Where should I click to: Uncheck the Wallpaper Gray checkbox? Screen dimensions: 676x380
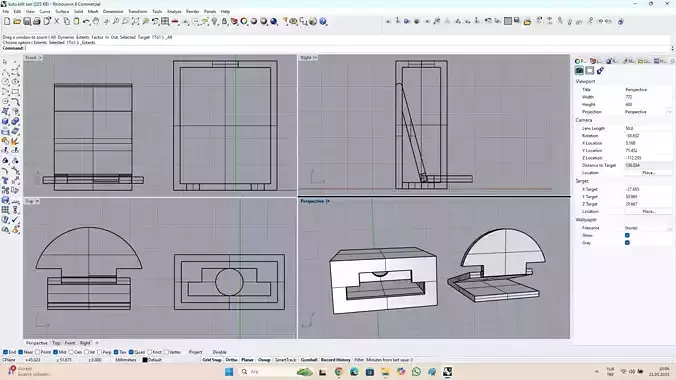pos(627,242)
